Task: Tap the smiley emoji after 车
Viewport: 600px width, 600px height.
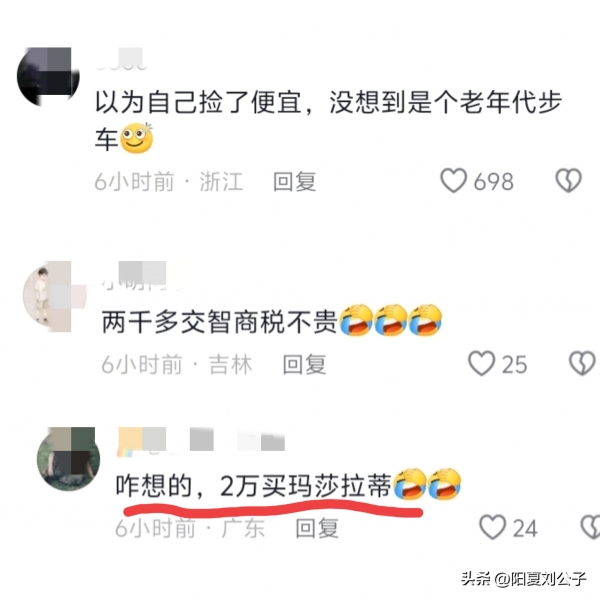Action: 137,138
